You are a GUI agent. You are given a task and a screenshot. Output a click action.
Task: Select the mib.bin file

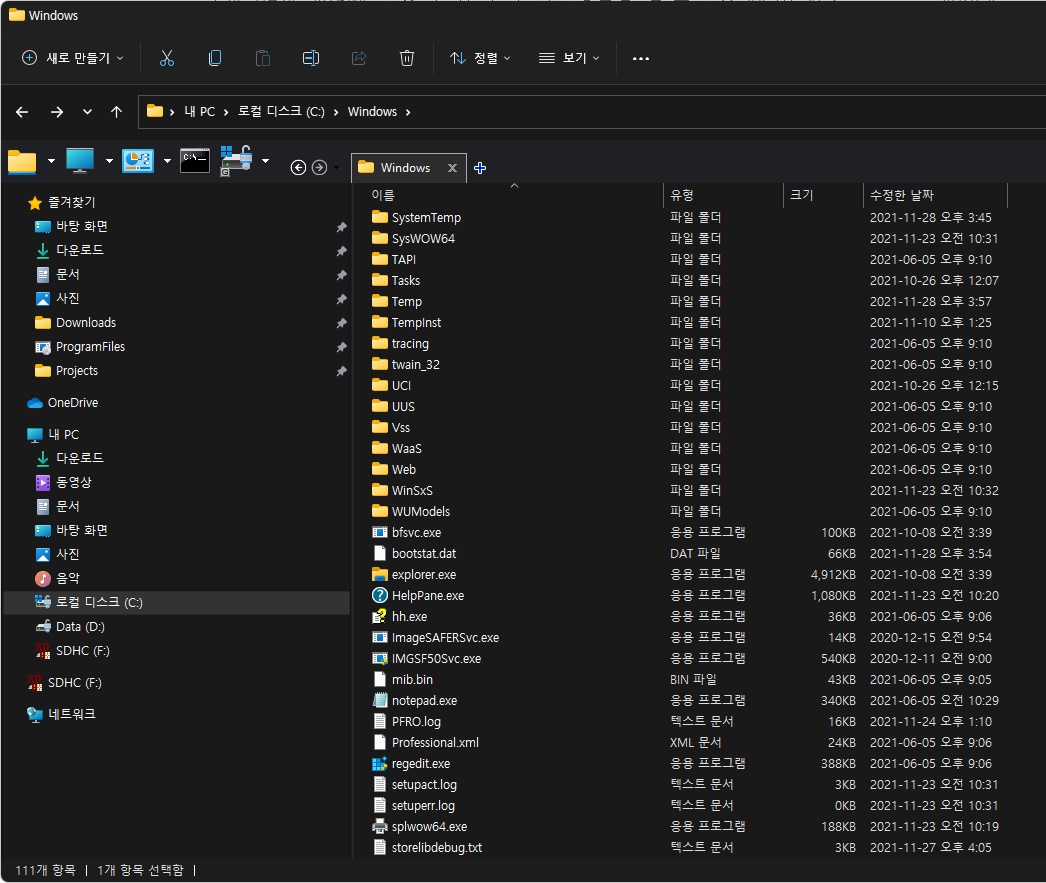click(412, 680)
